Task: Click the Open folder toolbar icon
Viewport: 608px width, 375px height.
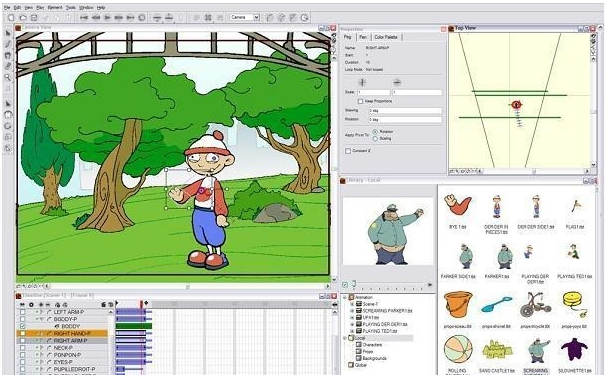Action: (x=23, y=17)
